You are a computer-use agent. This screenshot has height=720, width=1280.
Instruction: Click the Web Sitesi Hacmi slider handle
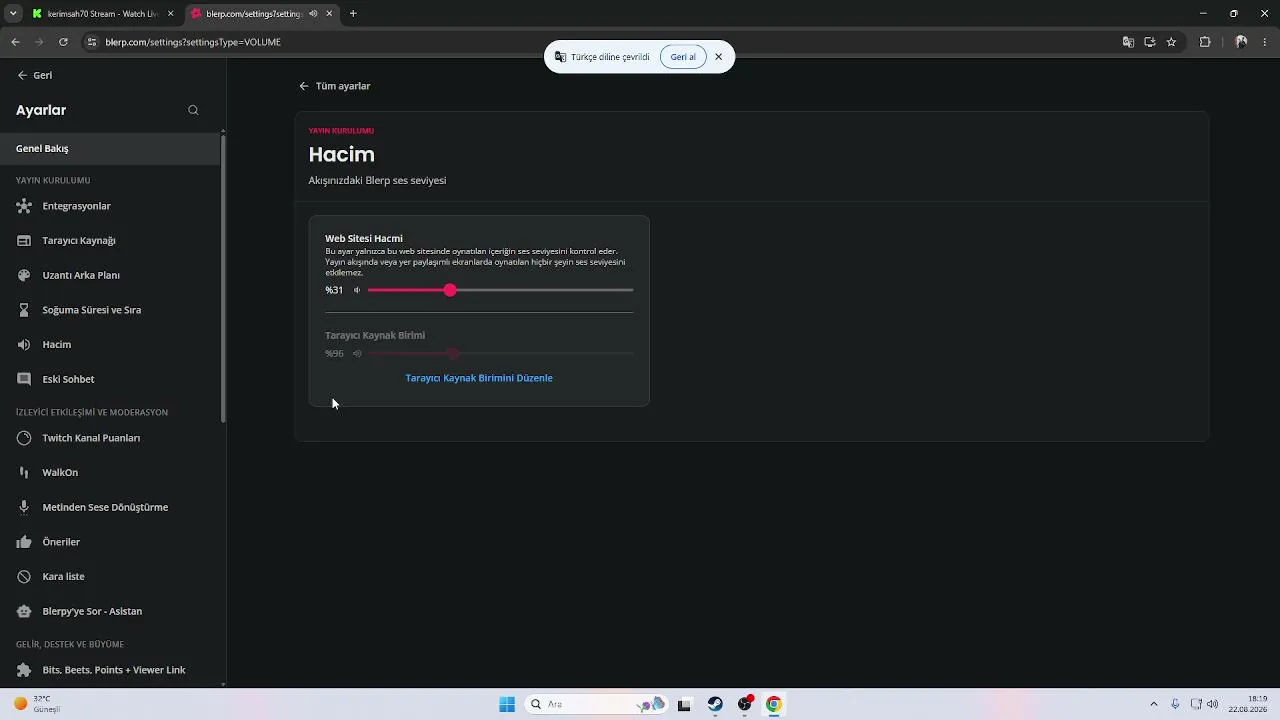450,290
